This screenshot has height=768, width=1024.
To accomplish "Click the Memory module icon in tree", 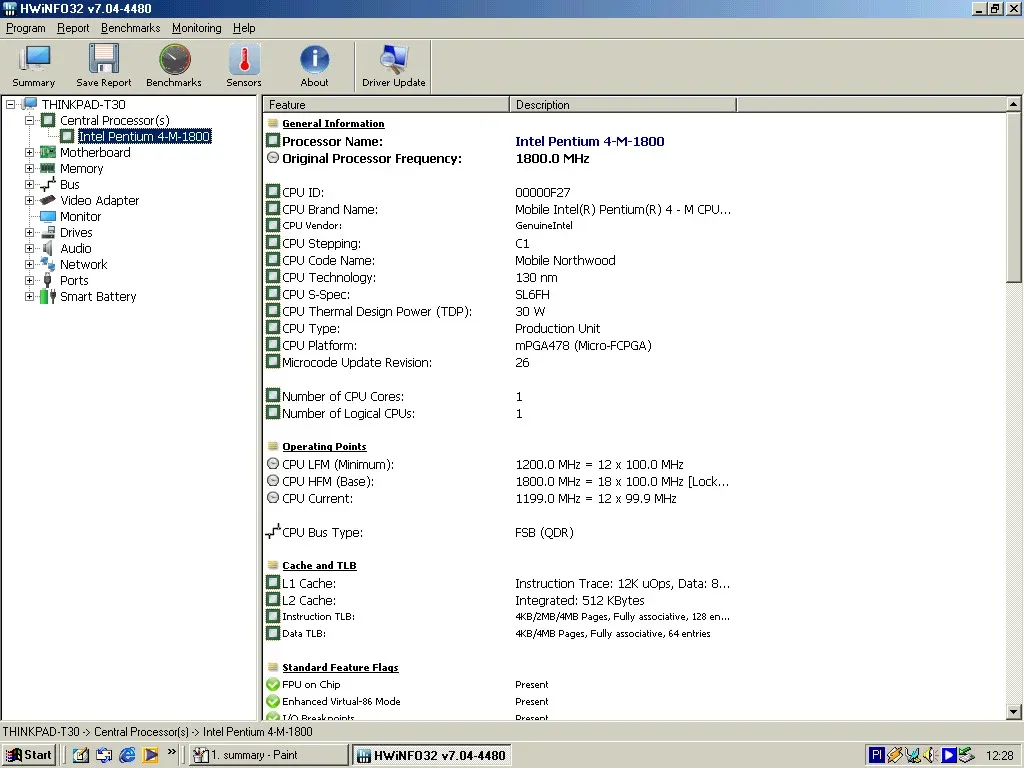I will coord(48,168).
